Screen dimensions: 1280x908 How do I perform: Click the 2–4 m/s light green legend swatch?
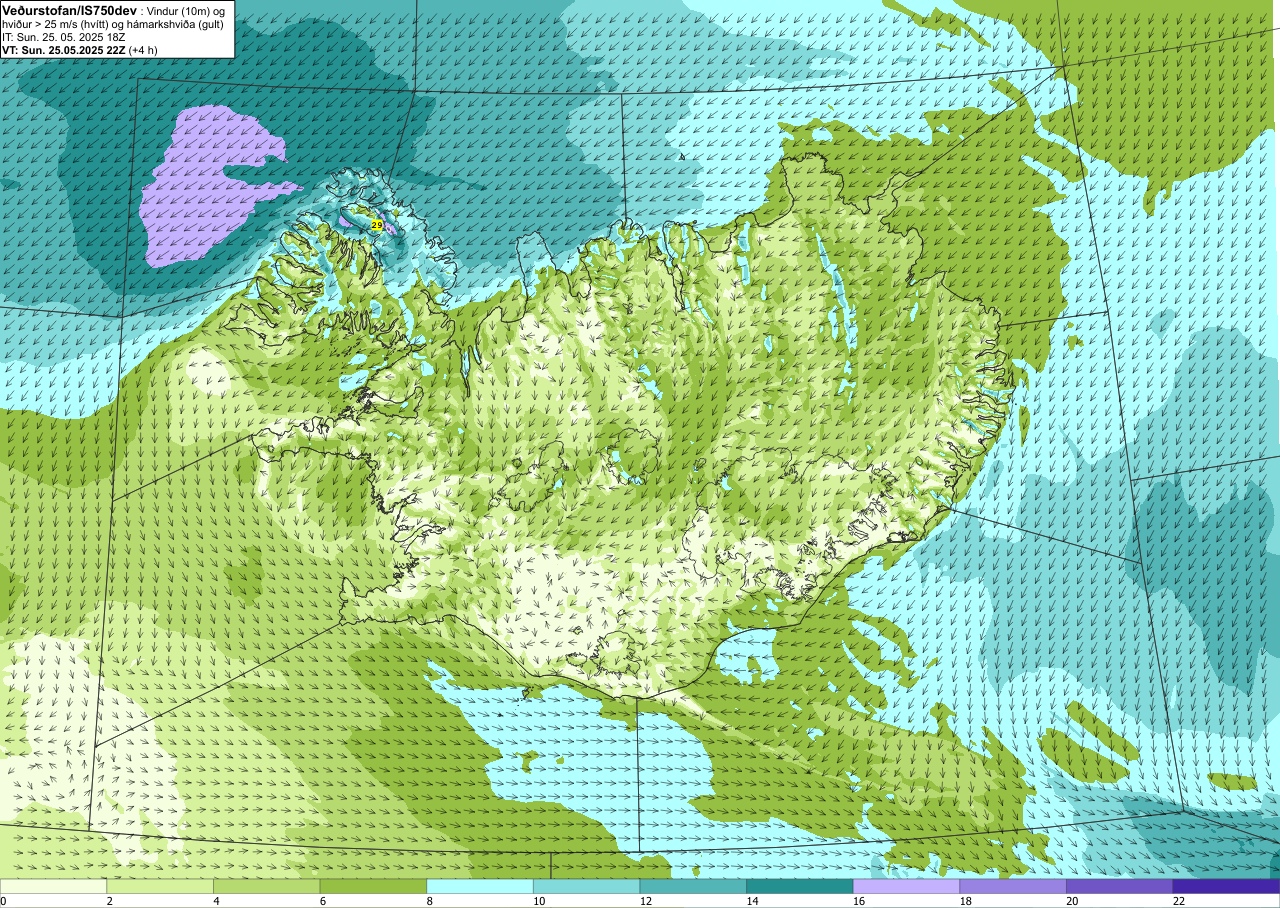click(160, 886)
